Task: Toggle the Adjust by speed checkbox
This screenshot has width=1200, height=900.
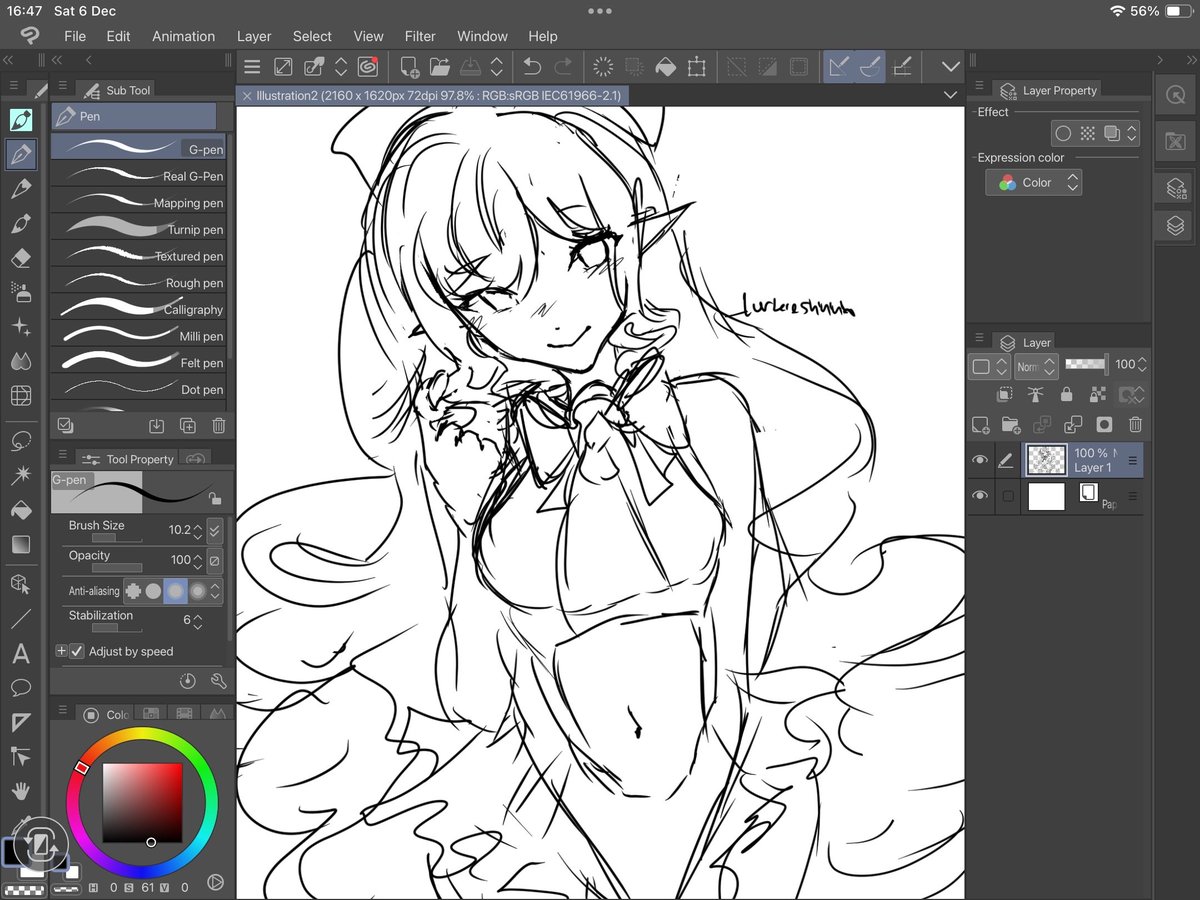Action: tap(77, 651)
